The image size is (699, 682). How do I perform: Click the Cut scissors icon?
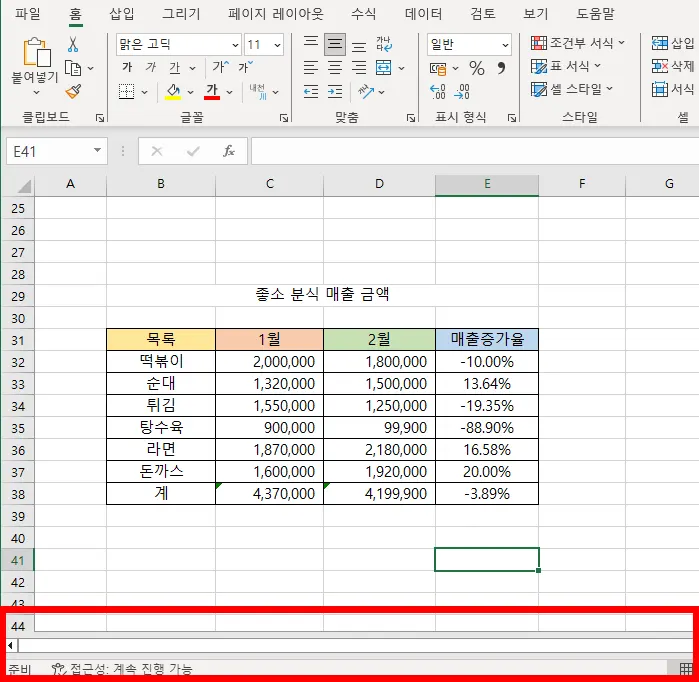pyautogui.click(x=73, y=45)
